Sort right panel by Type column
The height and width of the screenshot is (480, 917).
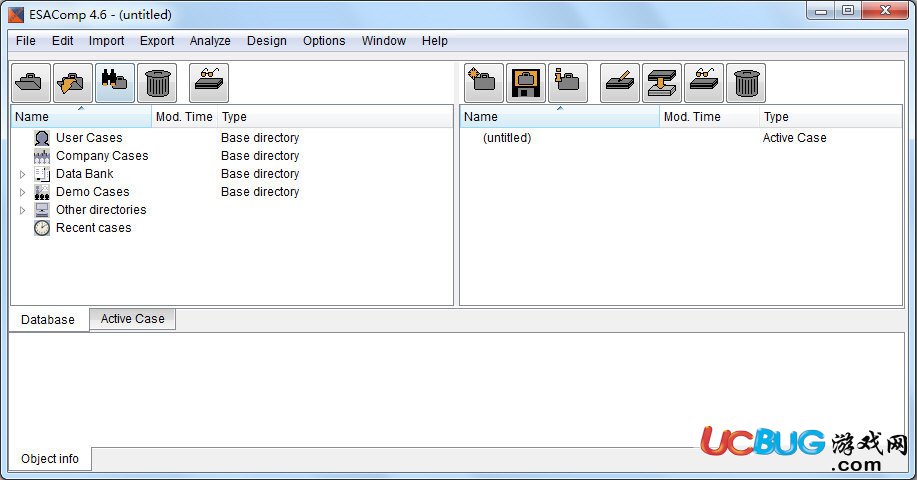coord(830,117)
